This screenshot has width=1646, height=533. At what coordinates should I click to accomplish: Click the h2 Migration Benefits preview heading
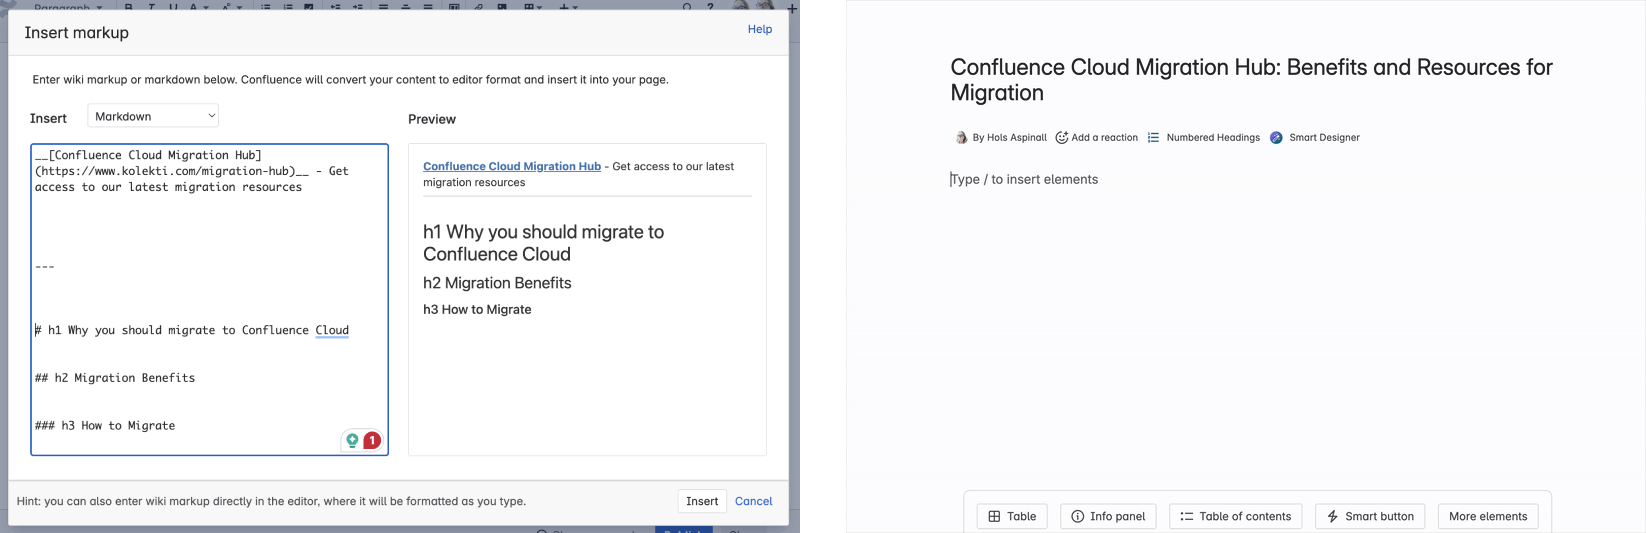coord(497,283)
